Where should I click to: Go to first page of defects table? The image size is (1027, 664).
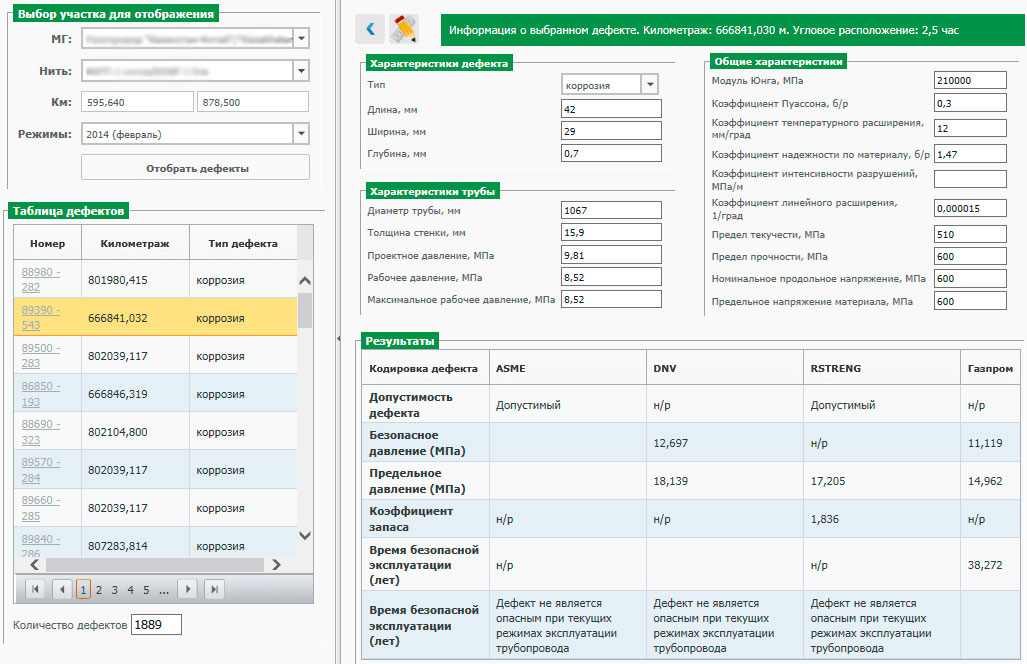[x=35, y=589]
